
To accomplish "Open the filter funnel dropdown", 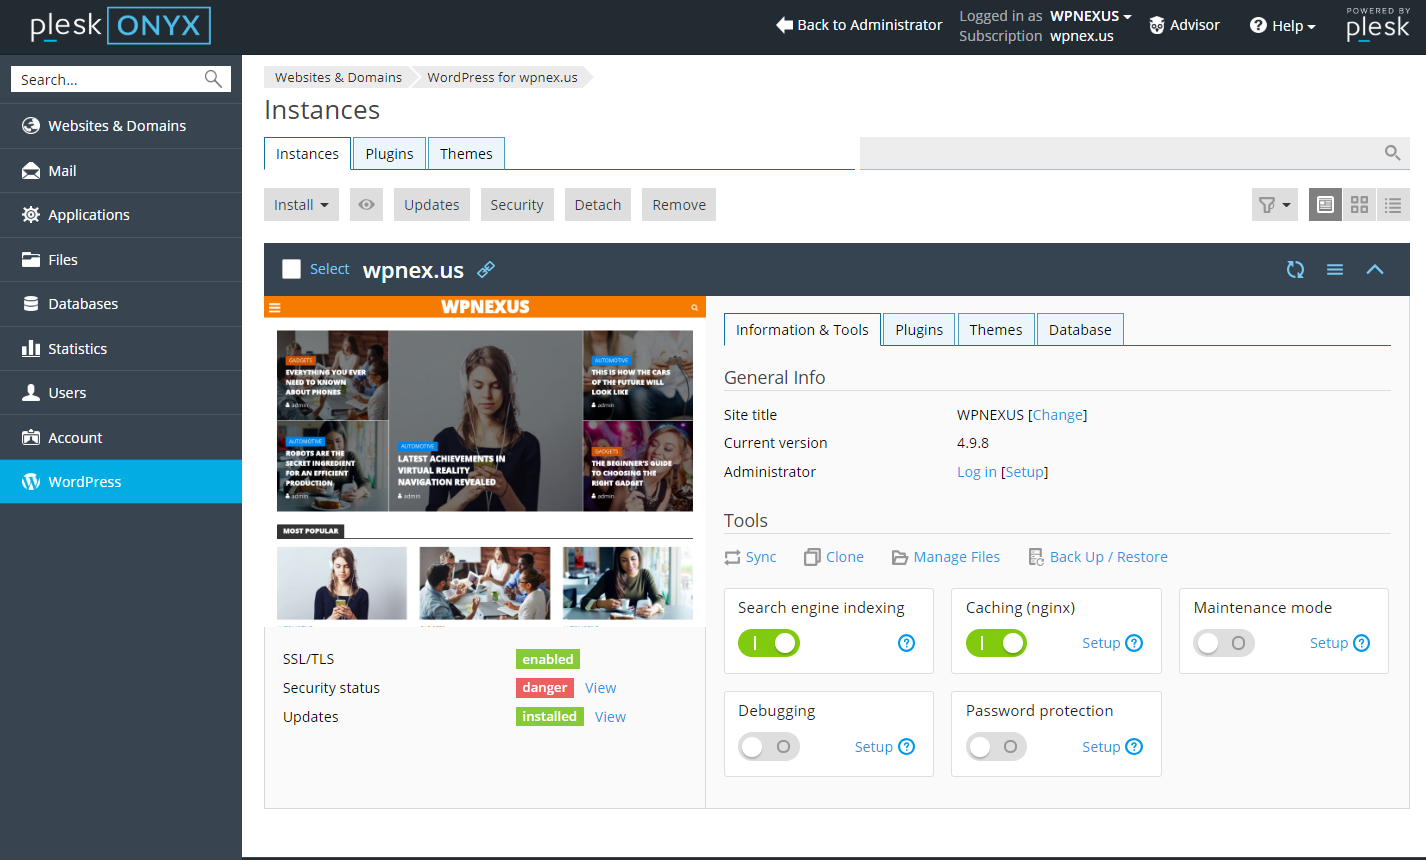I will coord(1274,204).
